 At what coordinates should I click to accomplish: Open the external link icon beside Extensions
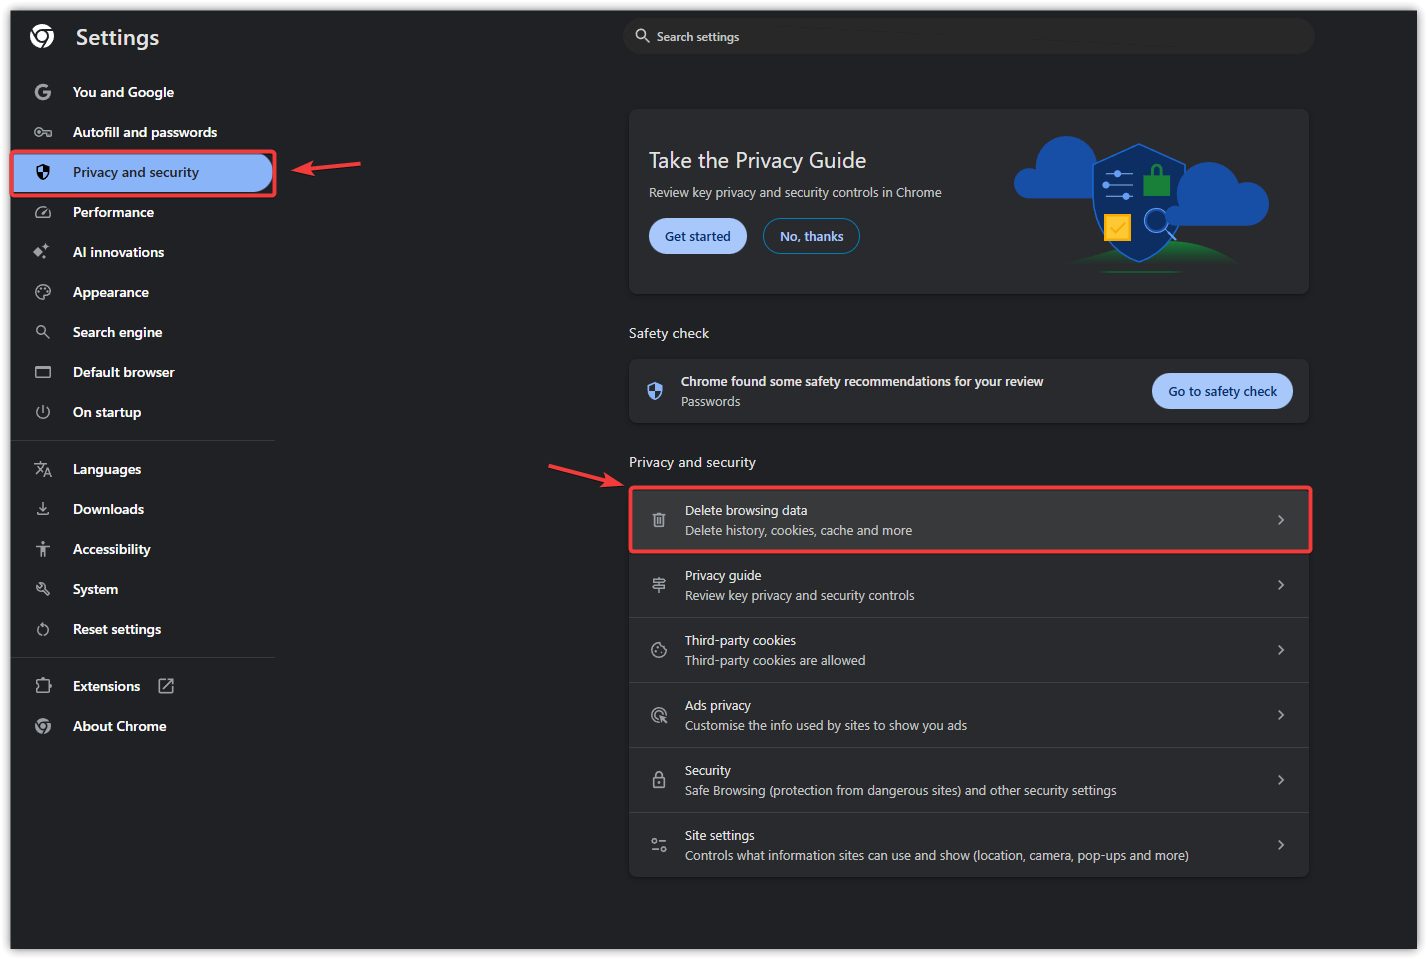166,686
